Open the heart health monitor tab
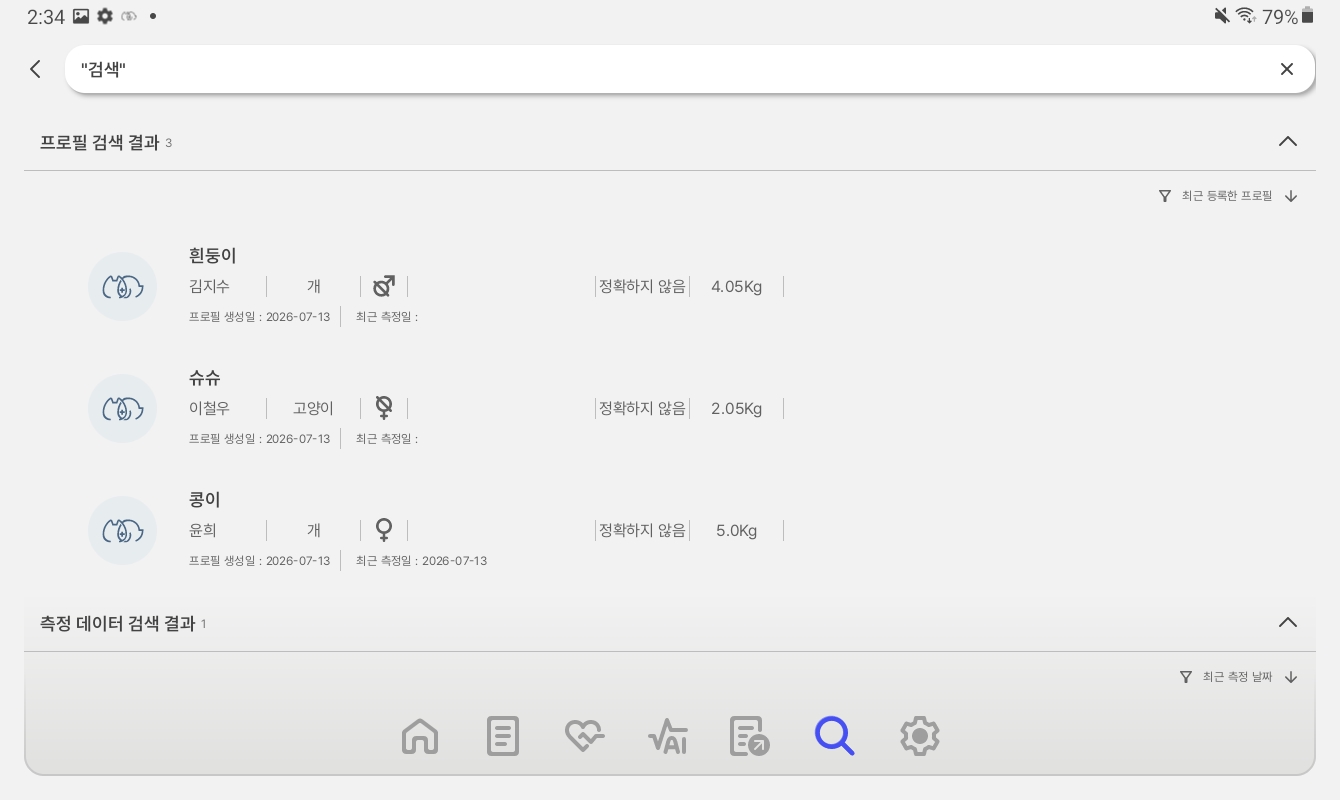Image resolution: width=1340 pixels, height=800 pixels. (x=585, y=737)
